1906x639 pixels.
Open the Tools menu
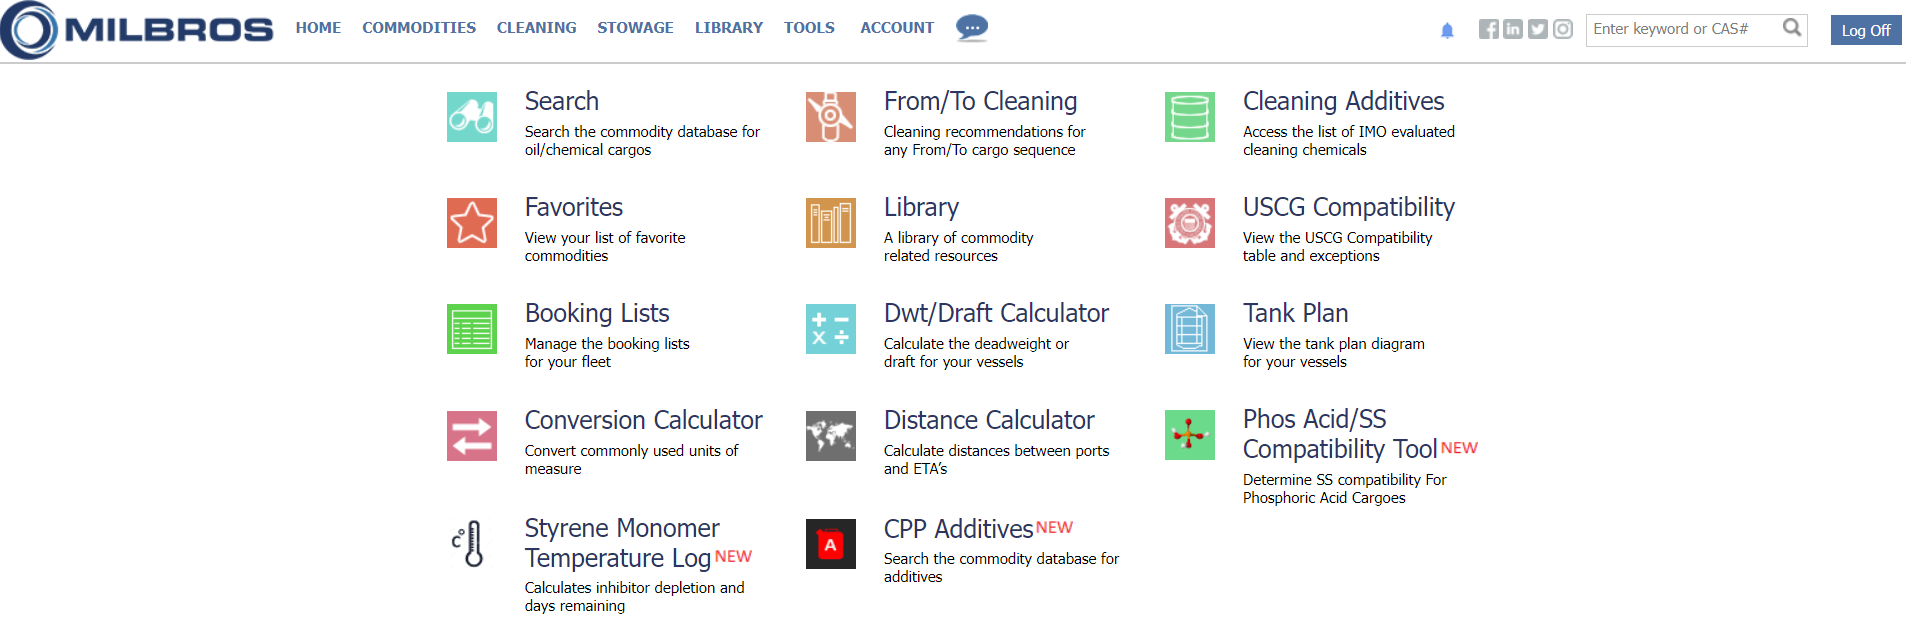pos(808,28)
